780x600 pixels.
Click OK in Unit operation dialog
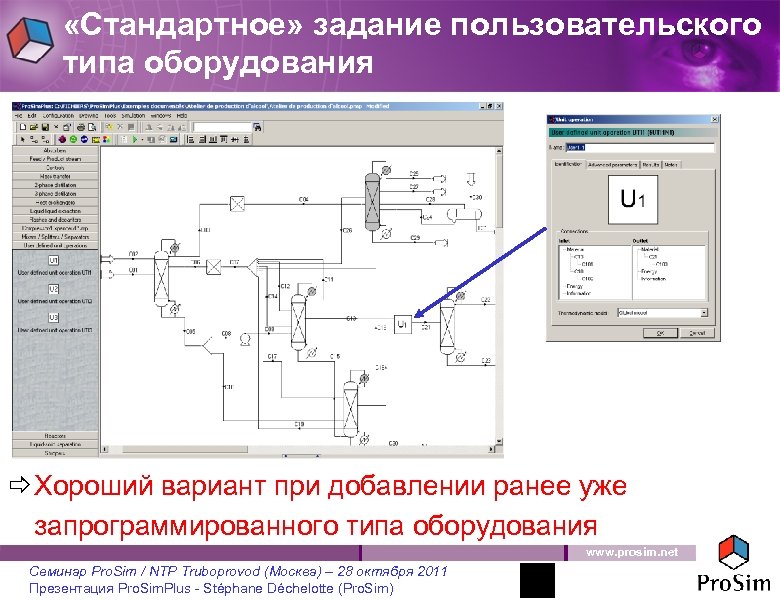click(x=660, y=333)
